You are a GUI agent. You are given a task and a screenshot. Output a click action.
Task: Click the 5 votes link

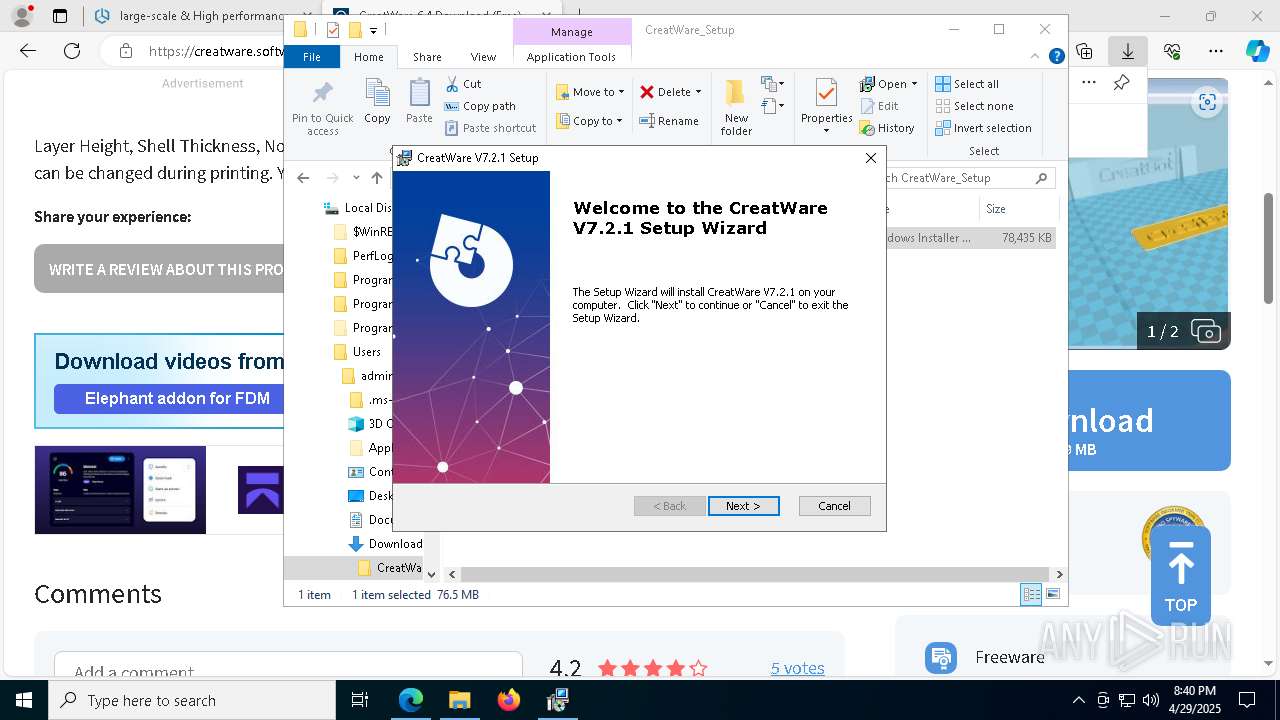point(797,668)
